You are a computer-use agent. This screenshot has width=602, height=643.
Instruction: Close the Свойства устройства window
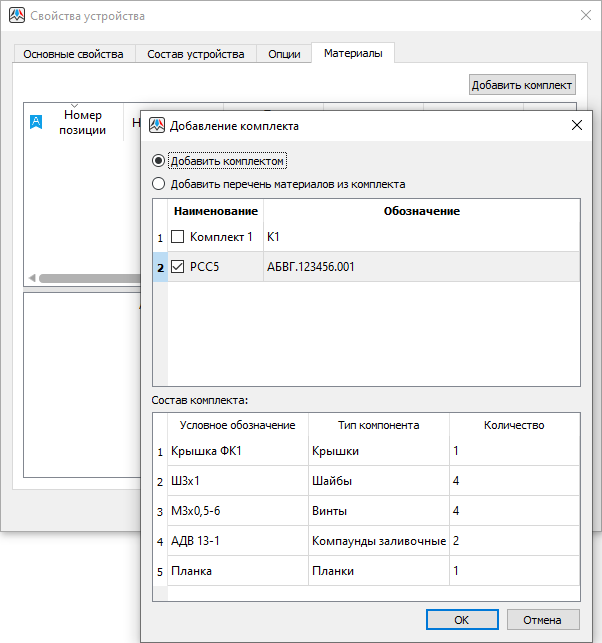tap(585, 16)
